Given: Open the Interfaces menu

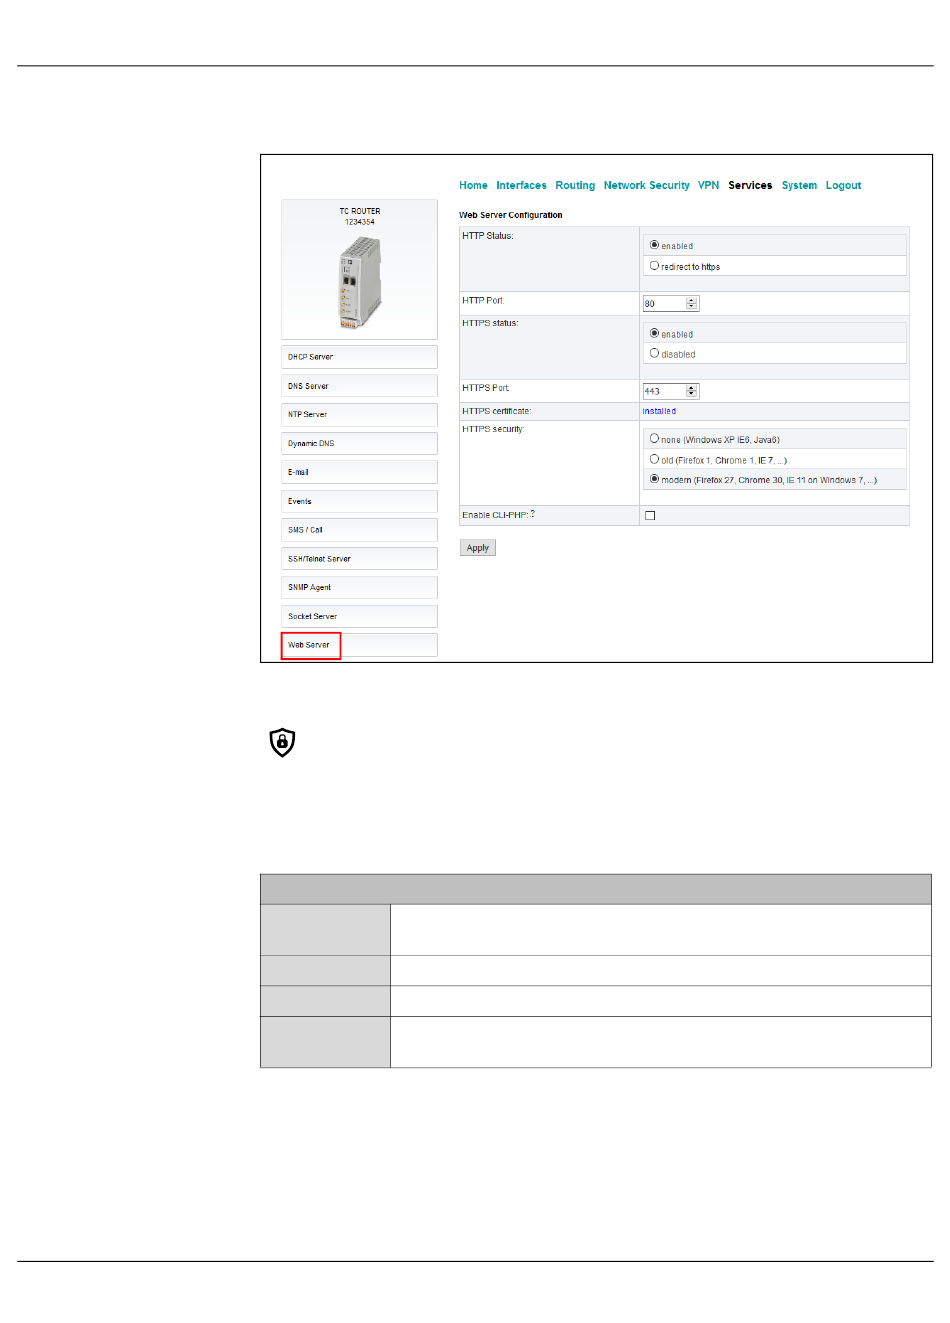Looking at the screenshot, I should [521, 186].
